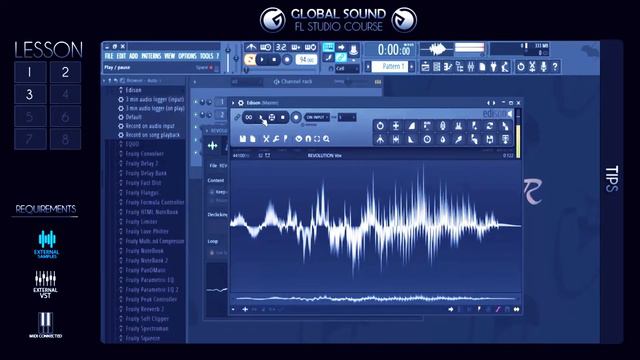Click the tempo 94 BPM field

tap(306, 60)
